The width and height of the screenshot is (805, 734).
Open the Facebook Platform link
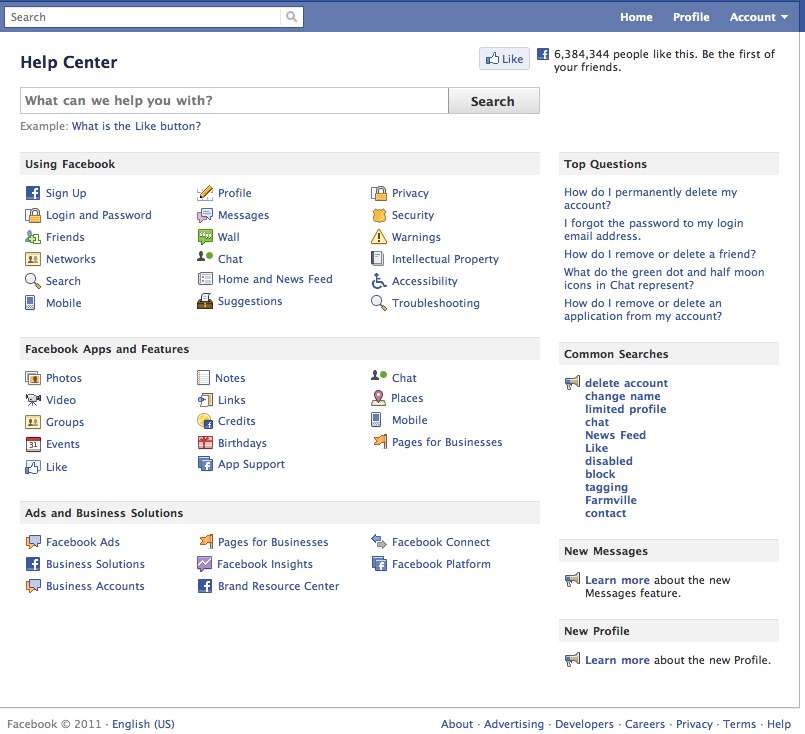(441, 564)
